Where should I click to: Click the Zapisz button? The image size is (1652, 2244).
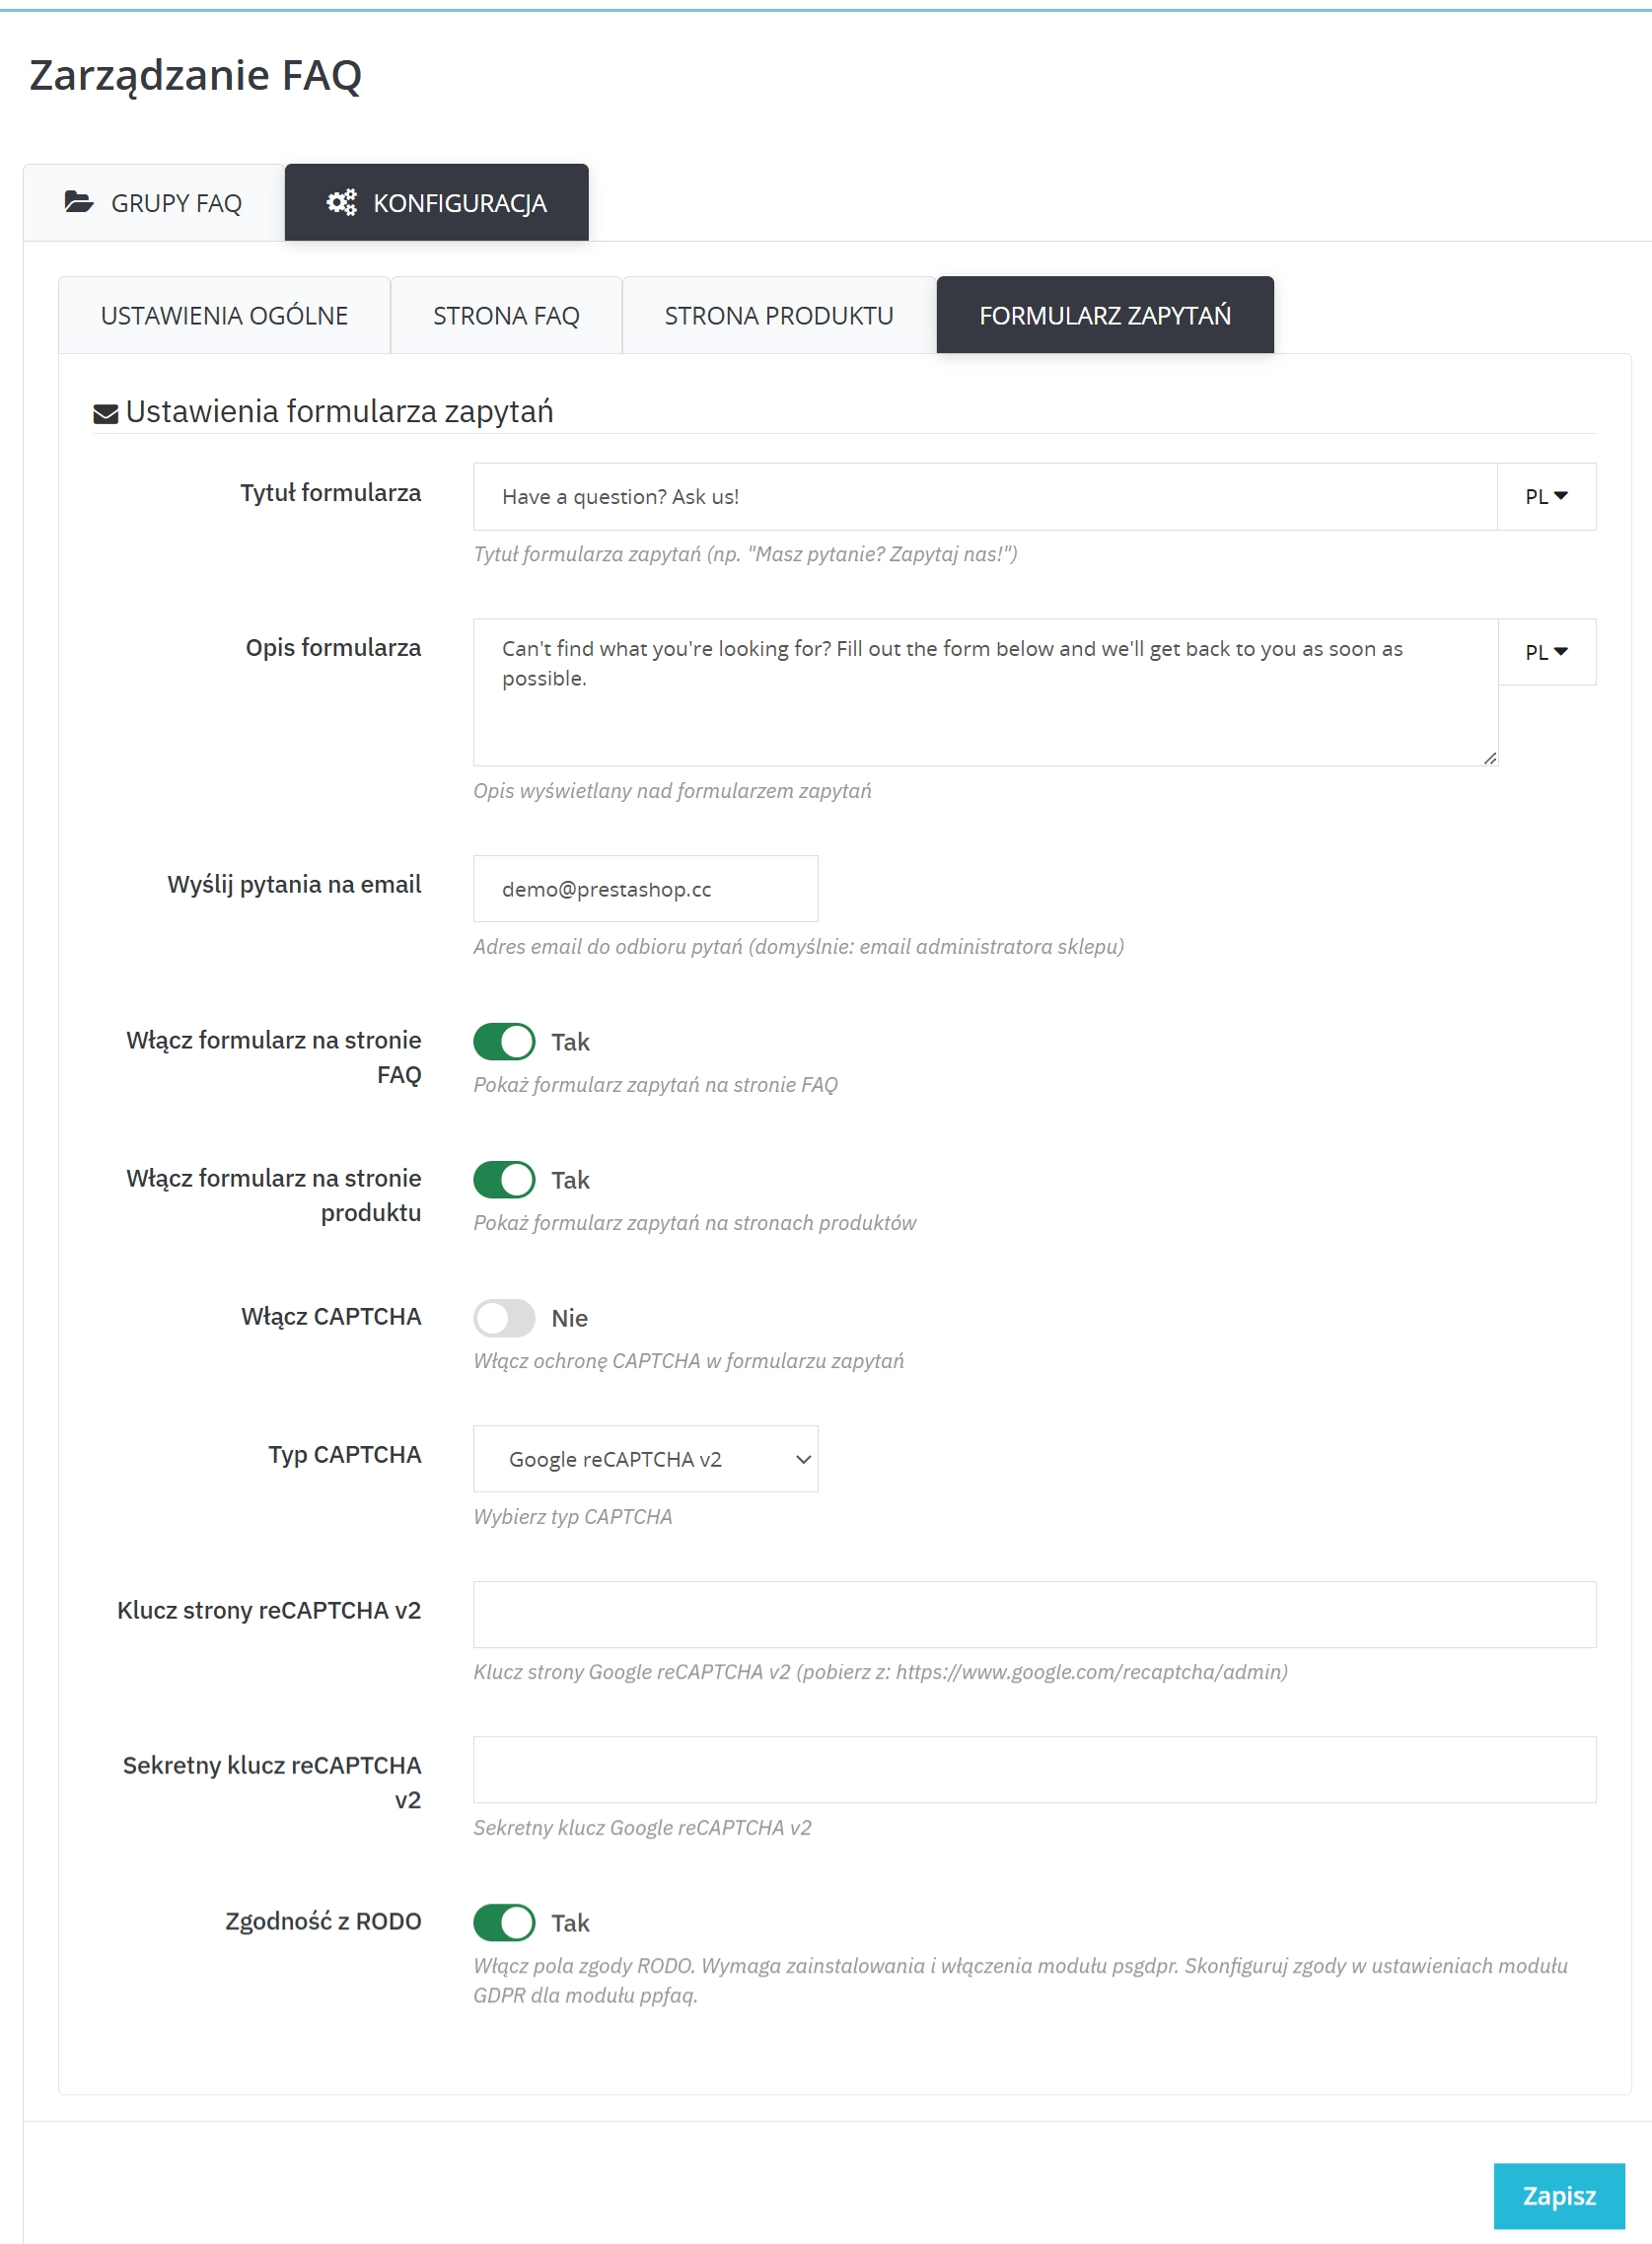click(x=1559, y=2197)
